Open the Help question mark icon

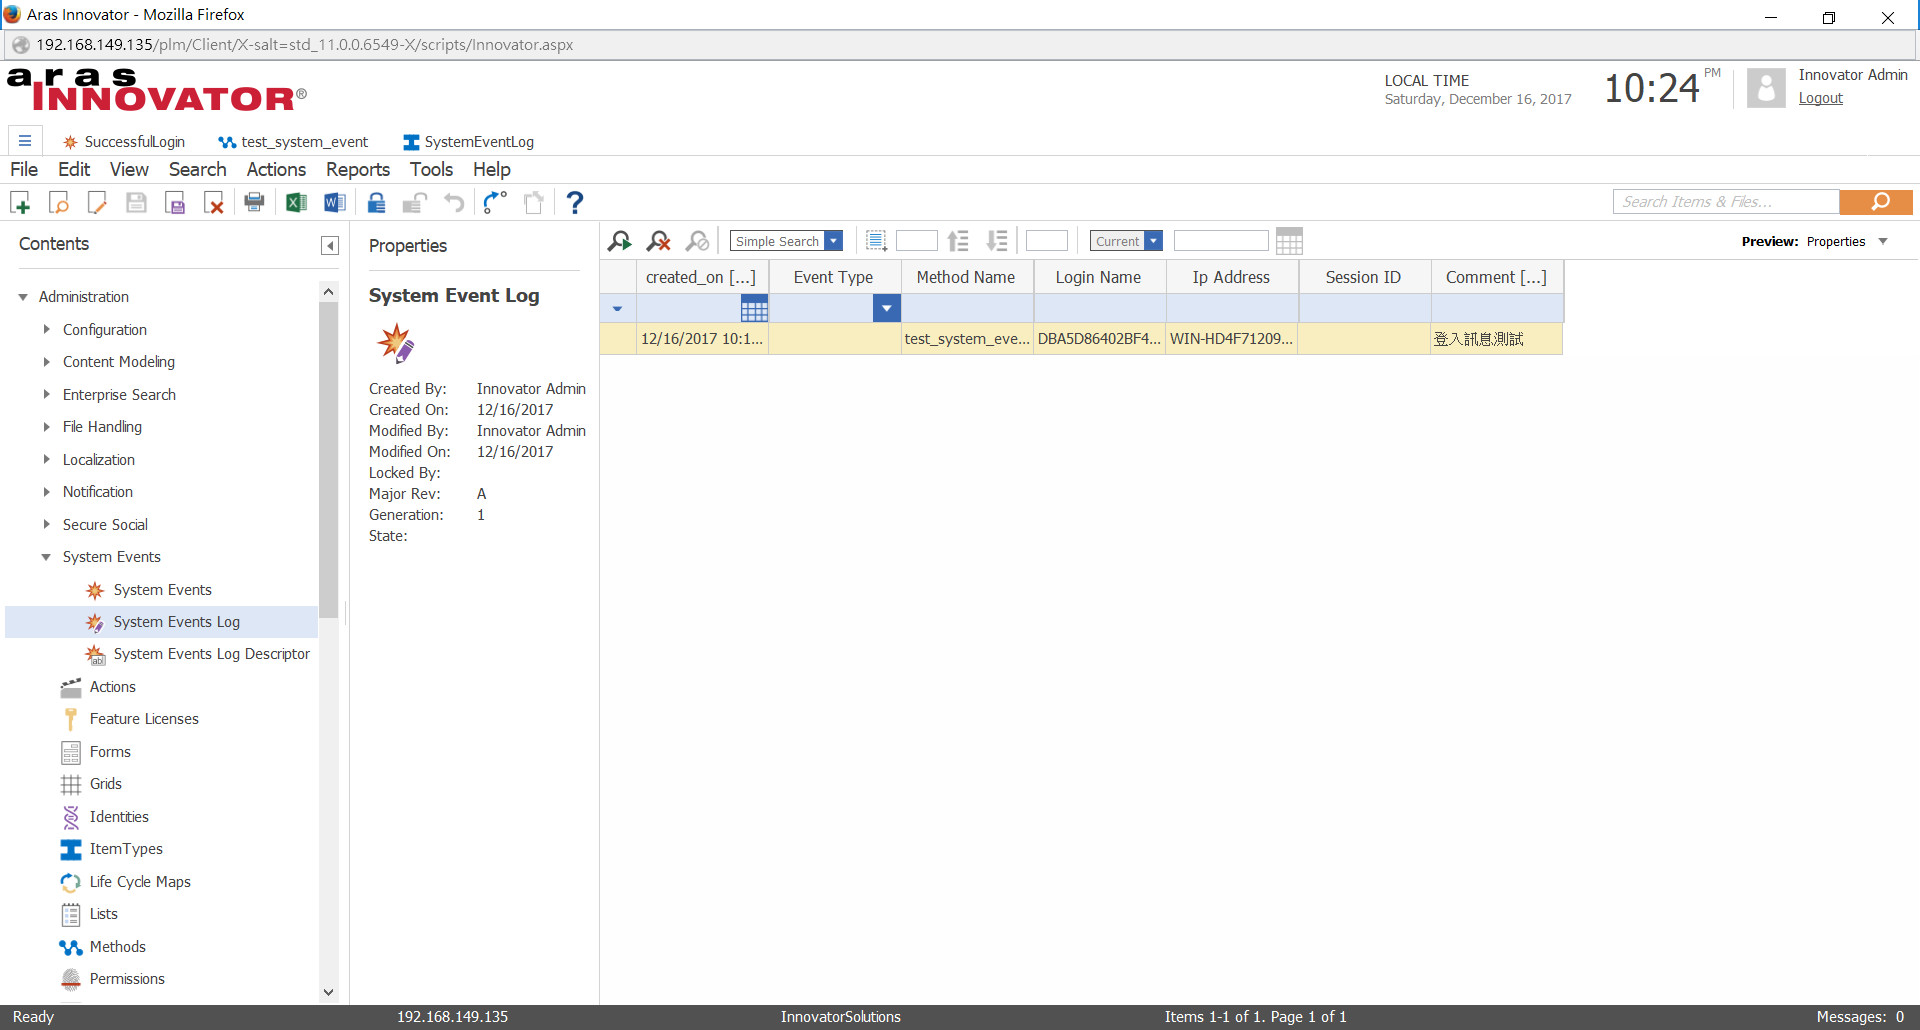coord(575,203)
